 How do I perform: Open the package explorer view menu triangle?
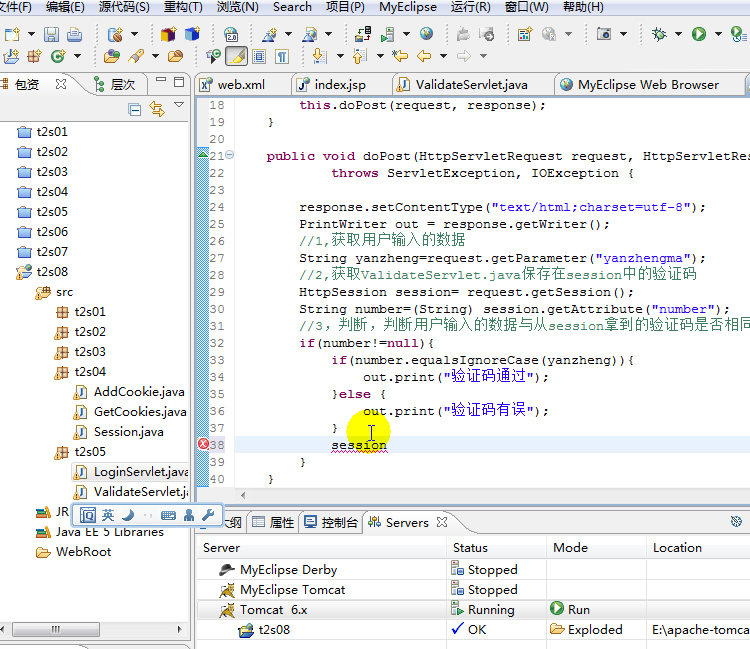tap(179, 105)
